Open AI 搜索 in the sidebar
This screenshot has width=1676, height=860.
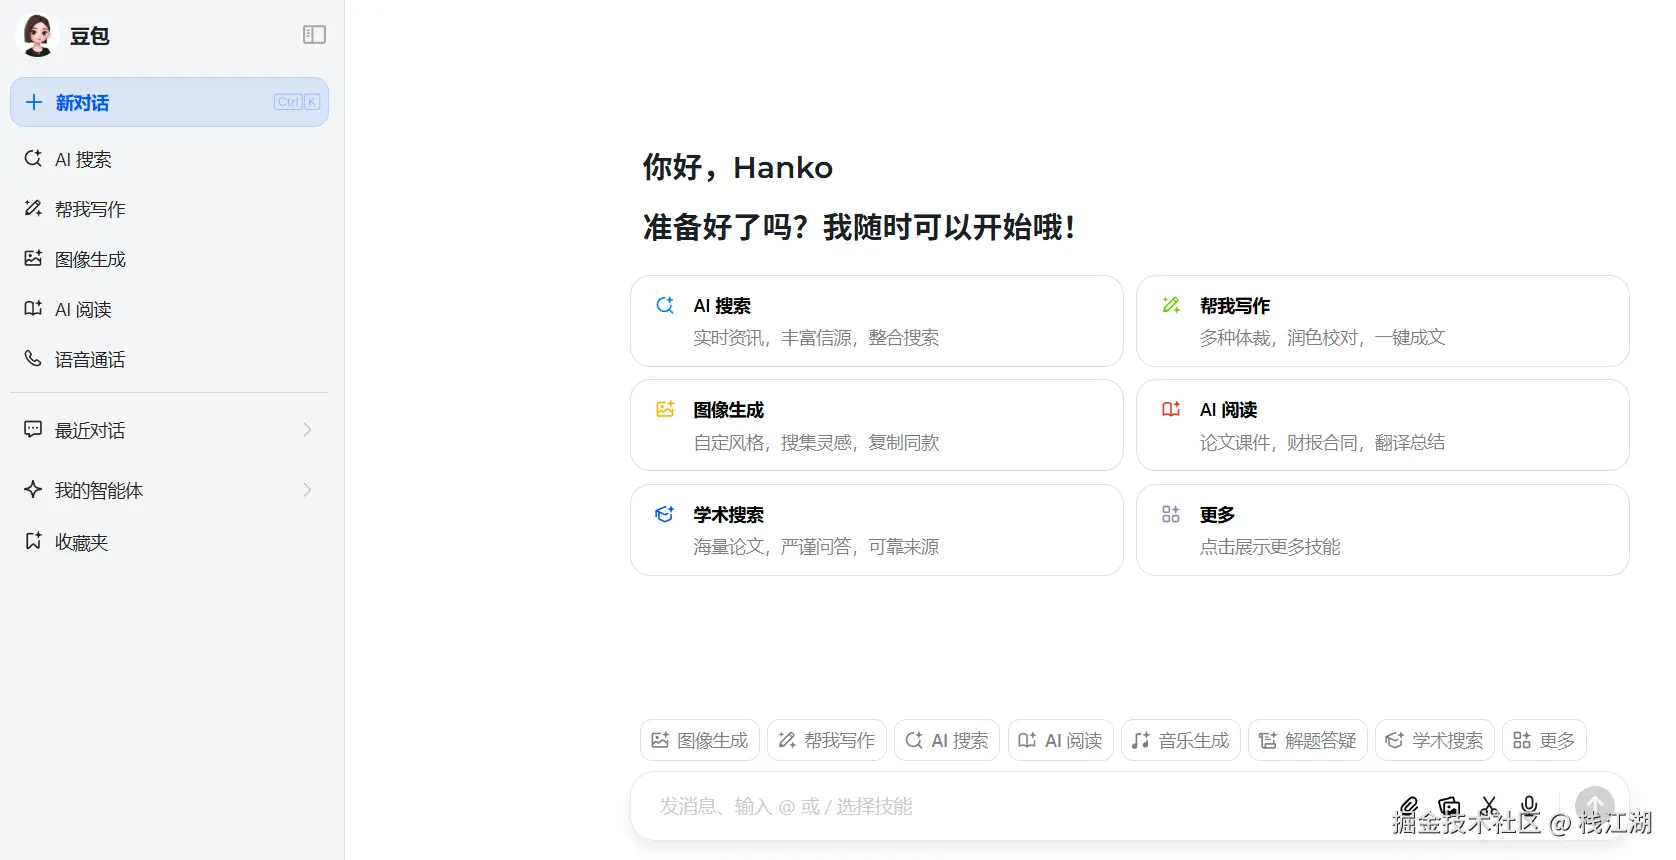(x=169, y=159)
